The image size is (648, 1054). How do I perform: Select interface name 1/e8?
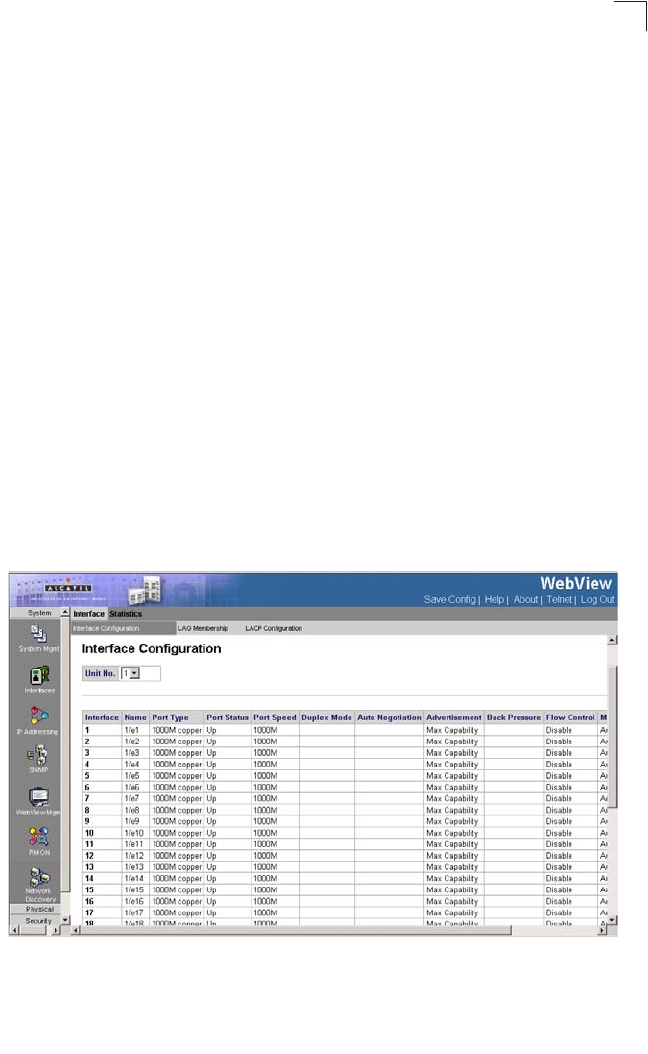132,810
